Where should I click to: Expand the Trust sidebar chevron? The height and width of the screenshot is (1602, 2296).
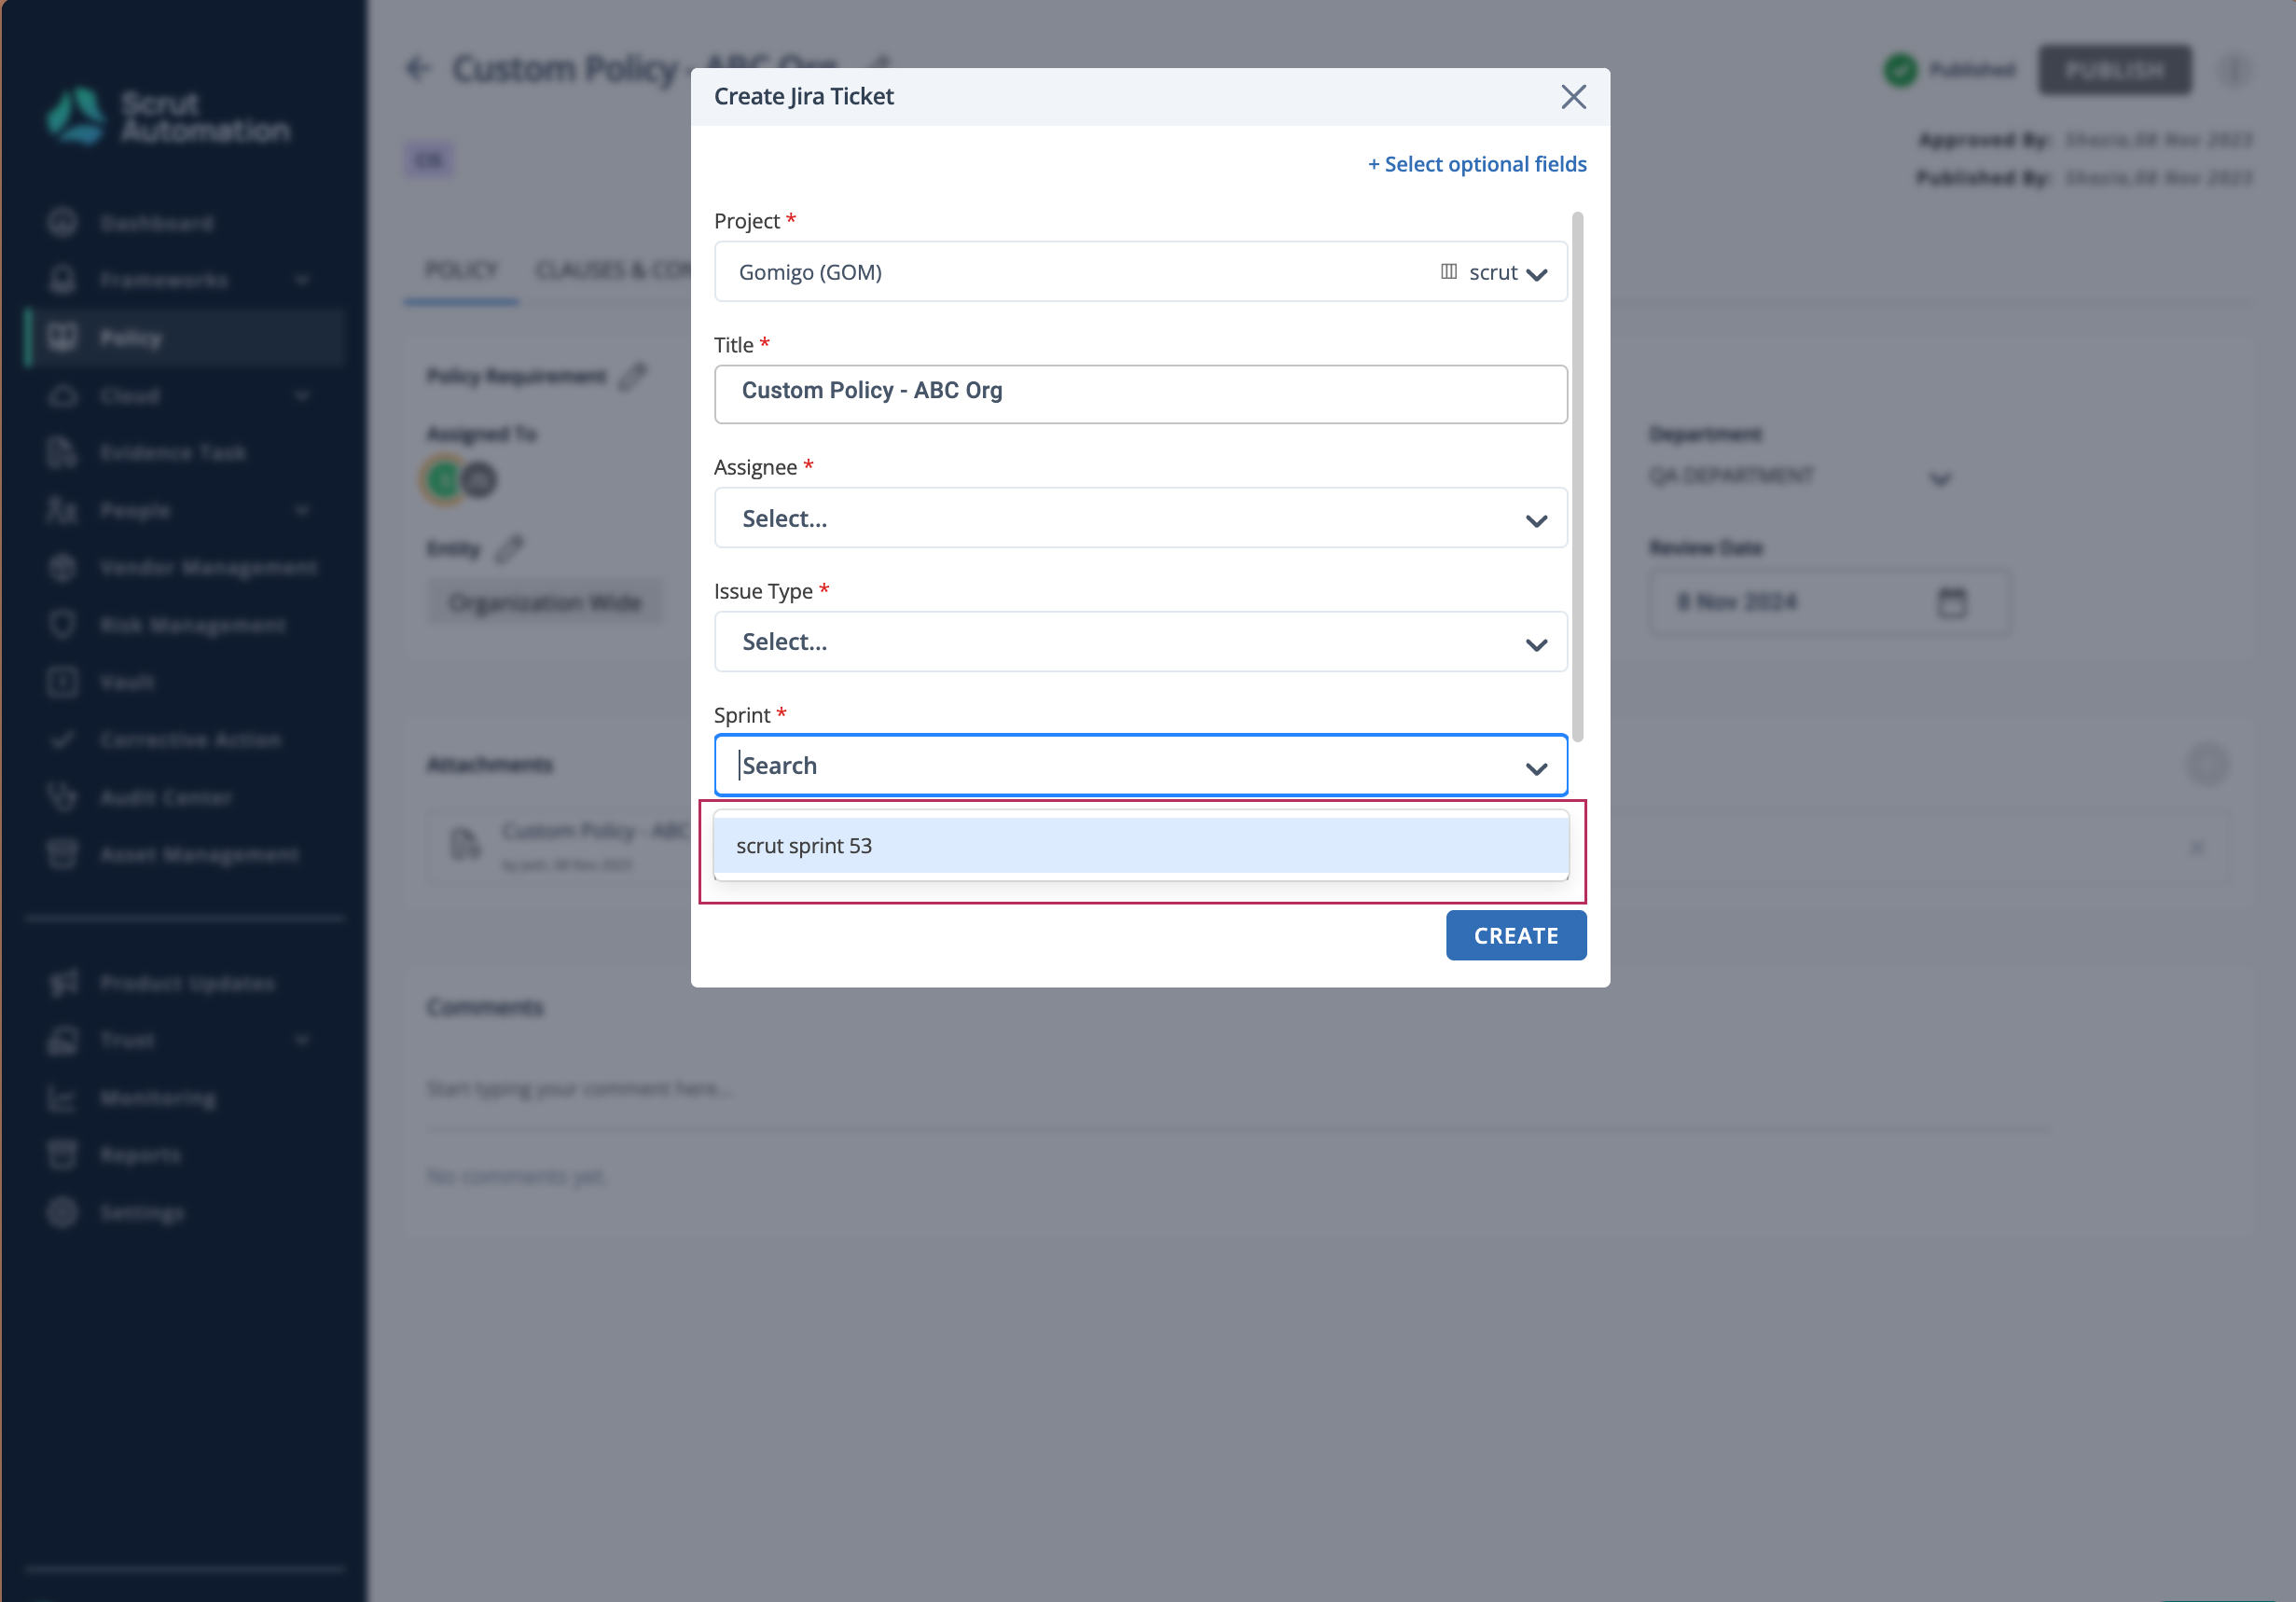[302, 1040]
